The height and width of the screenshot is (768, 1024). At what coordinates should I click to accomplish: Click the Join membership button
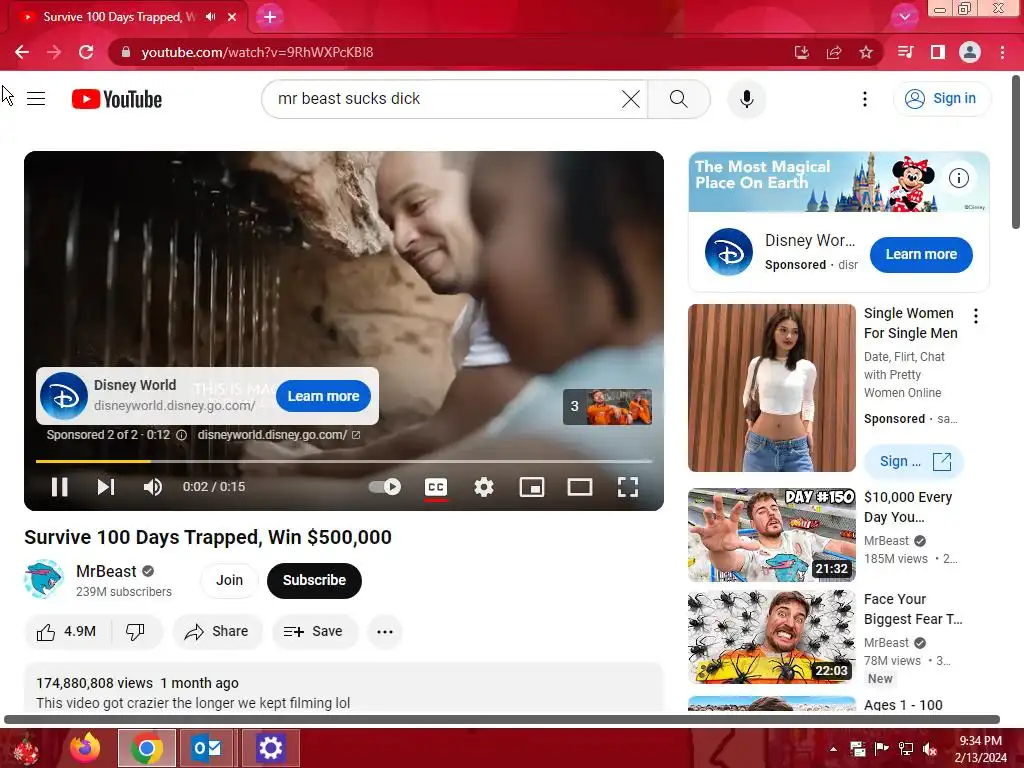pos(229,581)
